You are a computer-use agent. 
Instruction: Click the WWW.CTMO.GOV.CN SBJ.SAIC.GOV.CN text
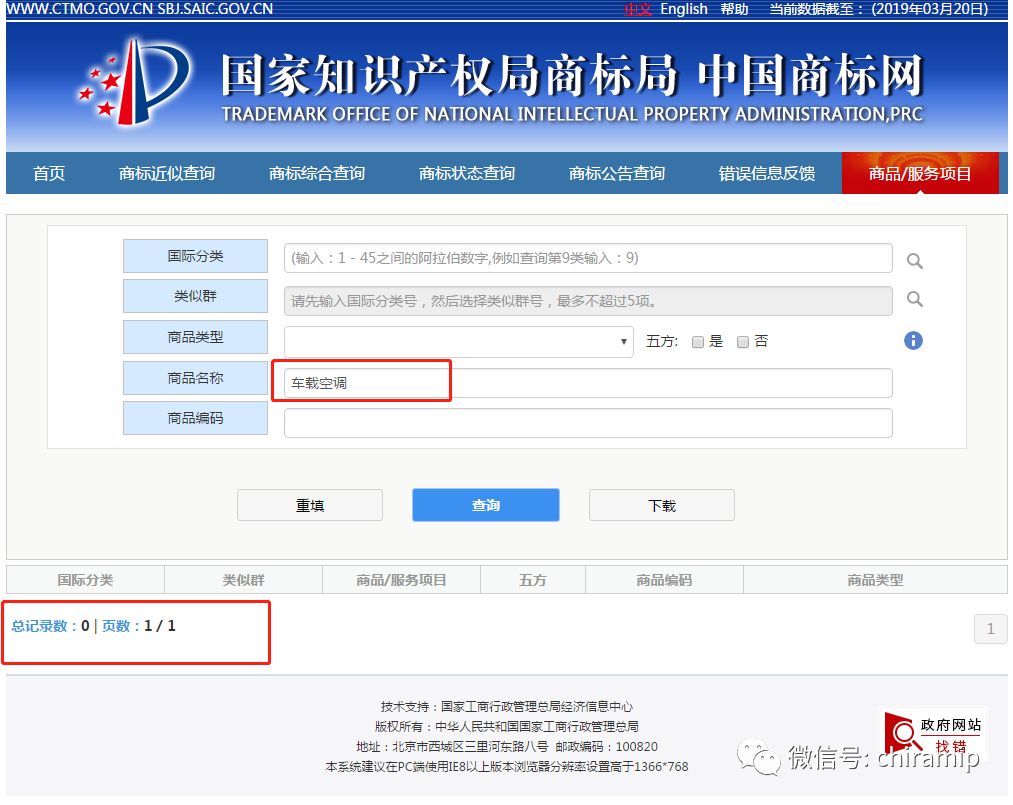139,9
